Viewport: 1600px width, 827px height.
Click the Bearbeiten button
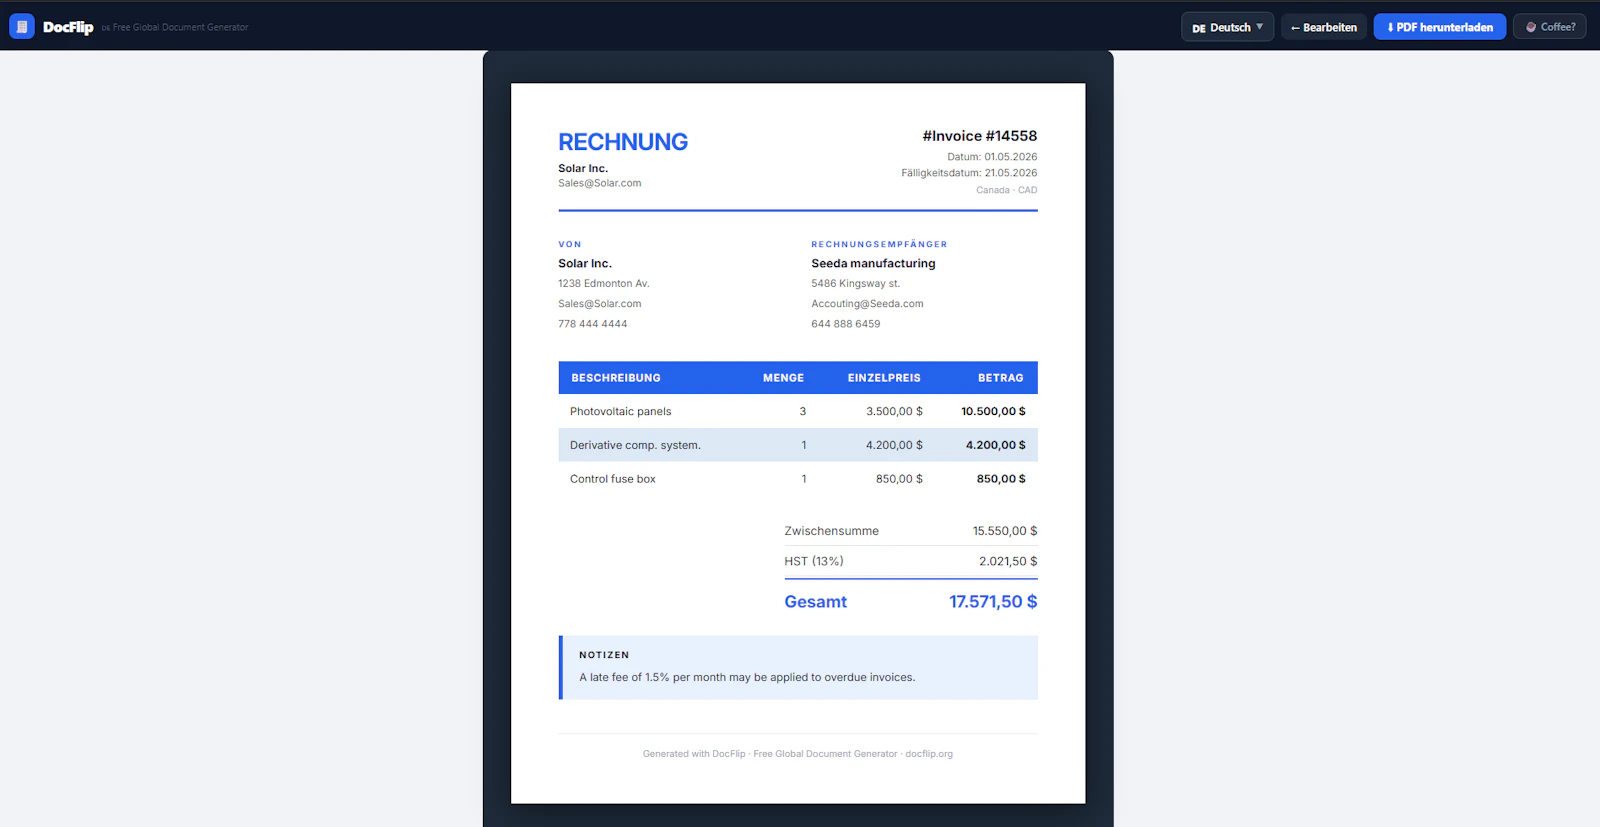[x=1324, y=27]
